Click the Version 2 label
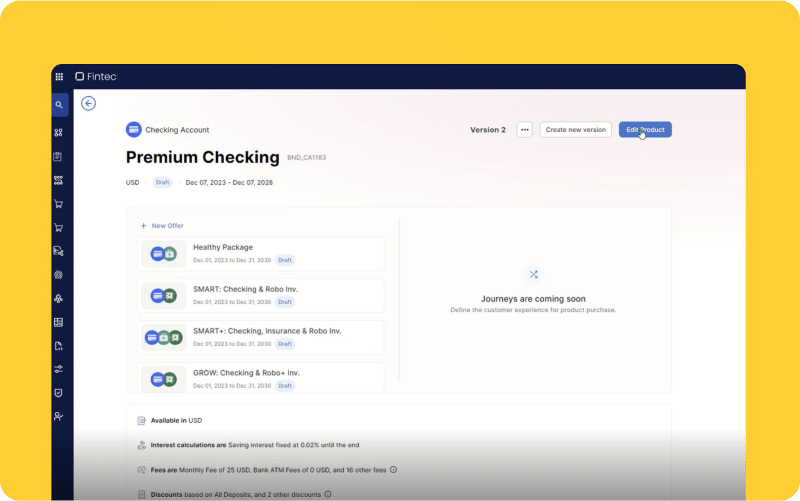Viewport: 800px width, 501px height. pos(488,130)
